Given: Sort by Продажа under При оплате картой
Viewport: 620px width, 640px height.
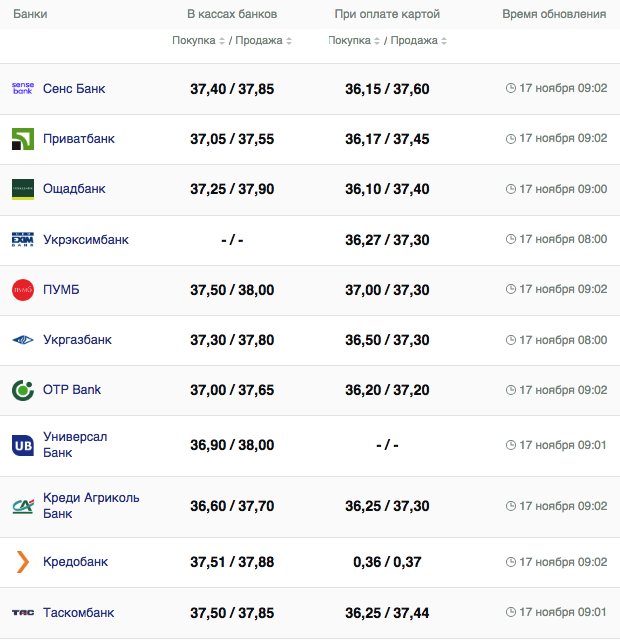Looking at the screenshot, I should pos(418,41).
